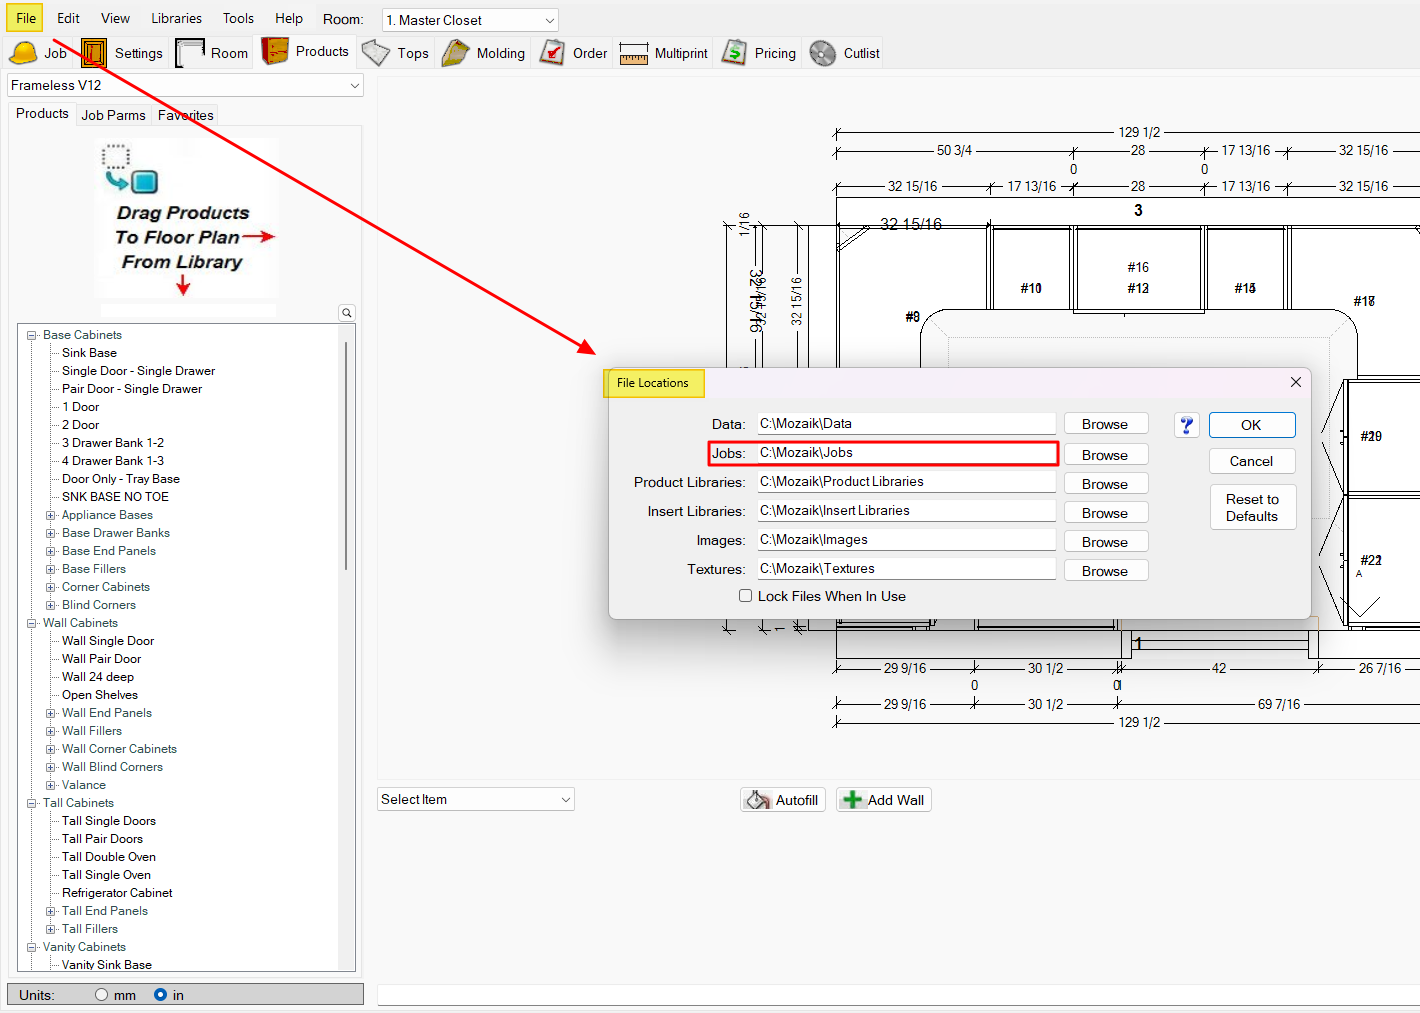The height and width of the screenshot is (1013, 1420).
Task: Select the in units radio button
Action: click(x=160, y=995)
